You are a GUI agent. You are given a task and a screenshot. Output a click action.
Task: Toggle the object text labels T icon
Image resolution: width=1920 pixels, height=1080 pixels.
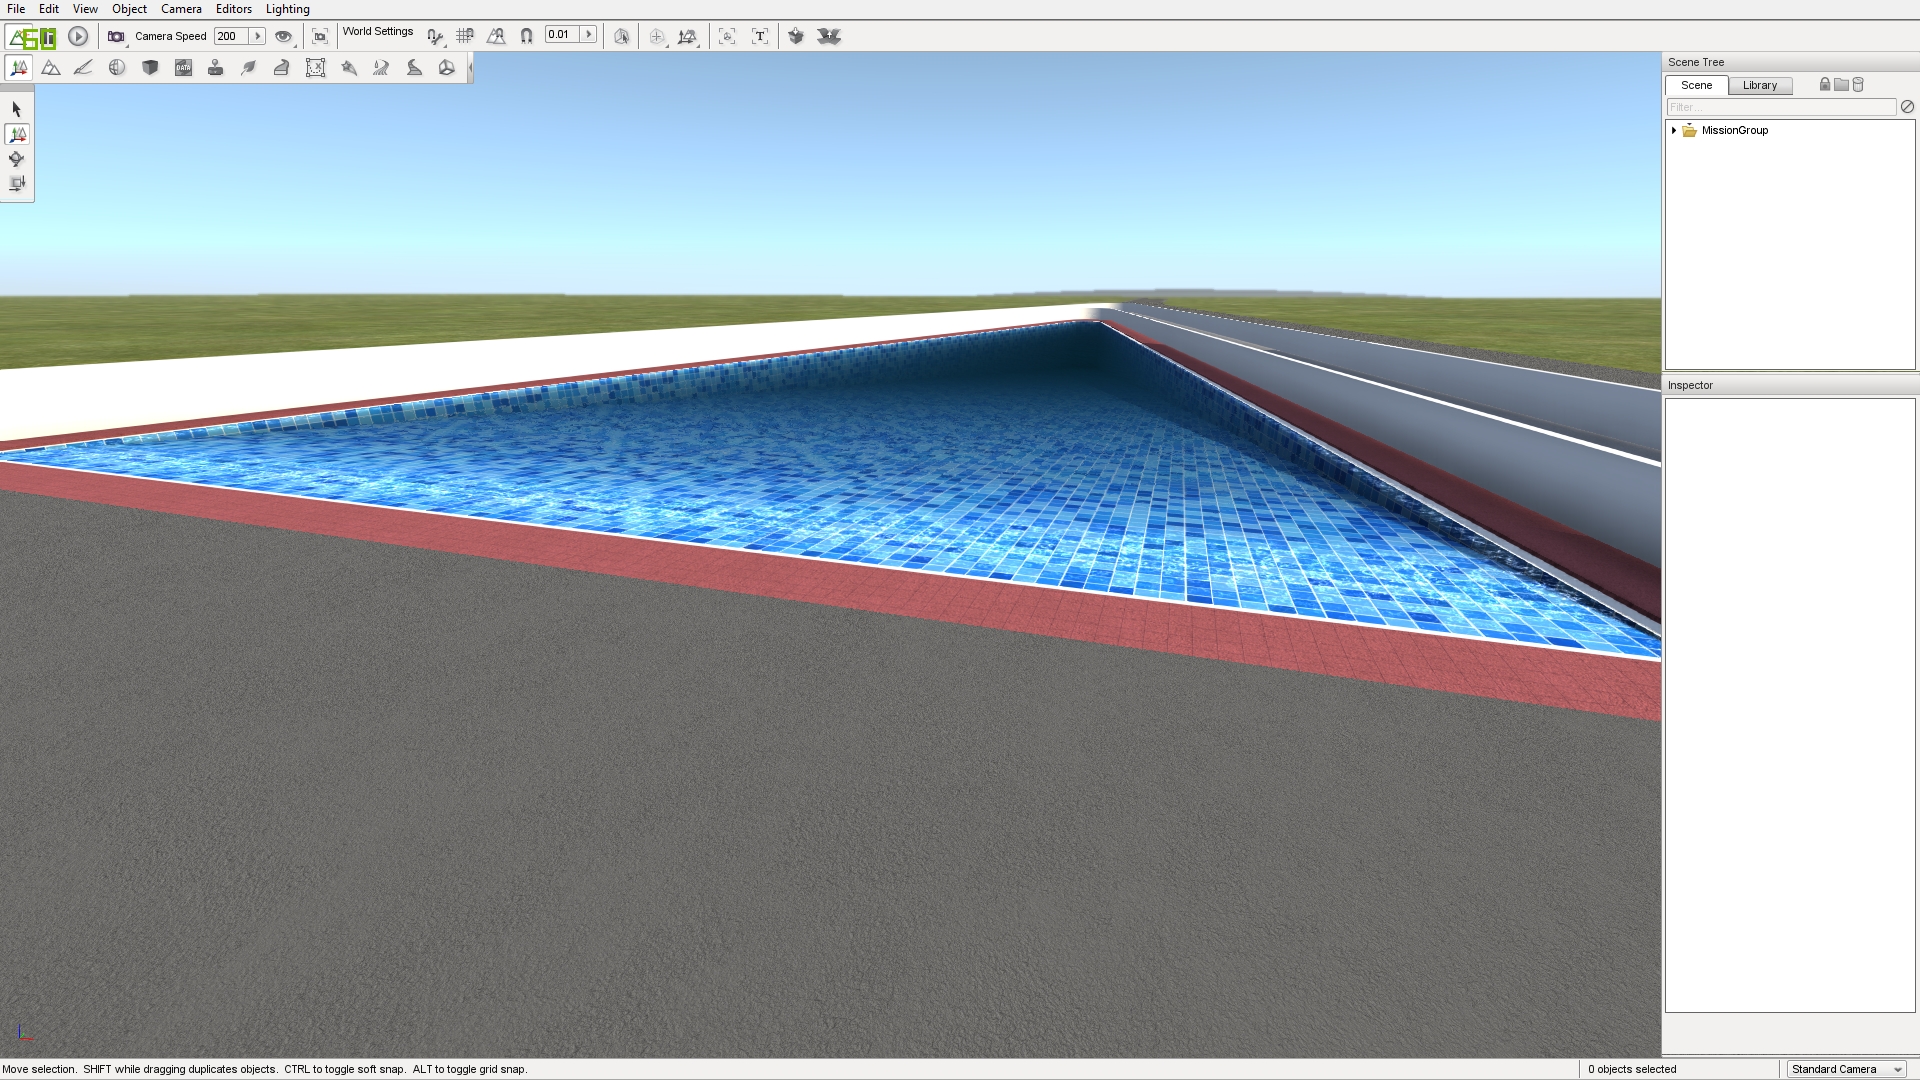point(760,37)
